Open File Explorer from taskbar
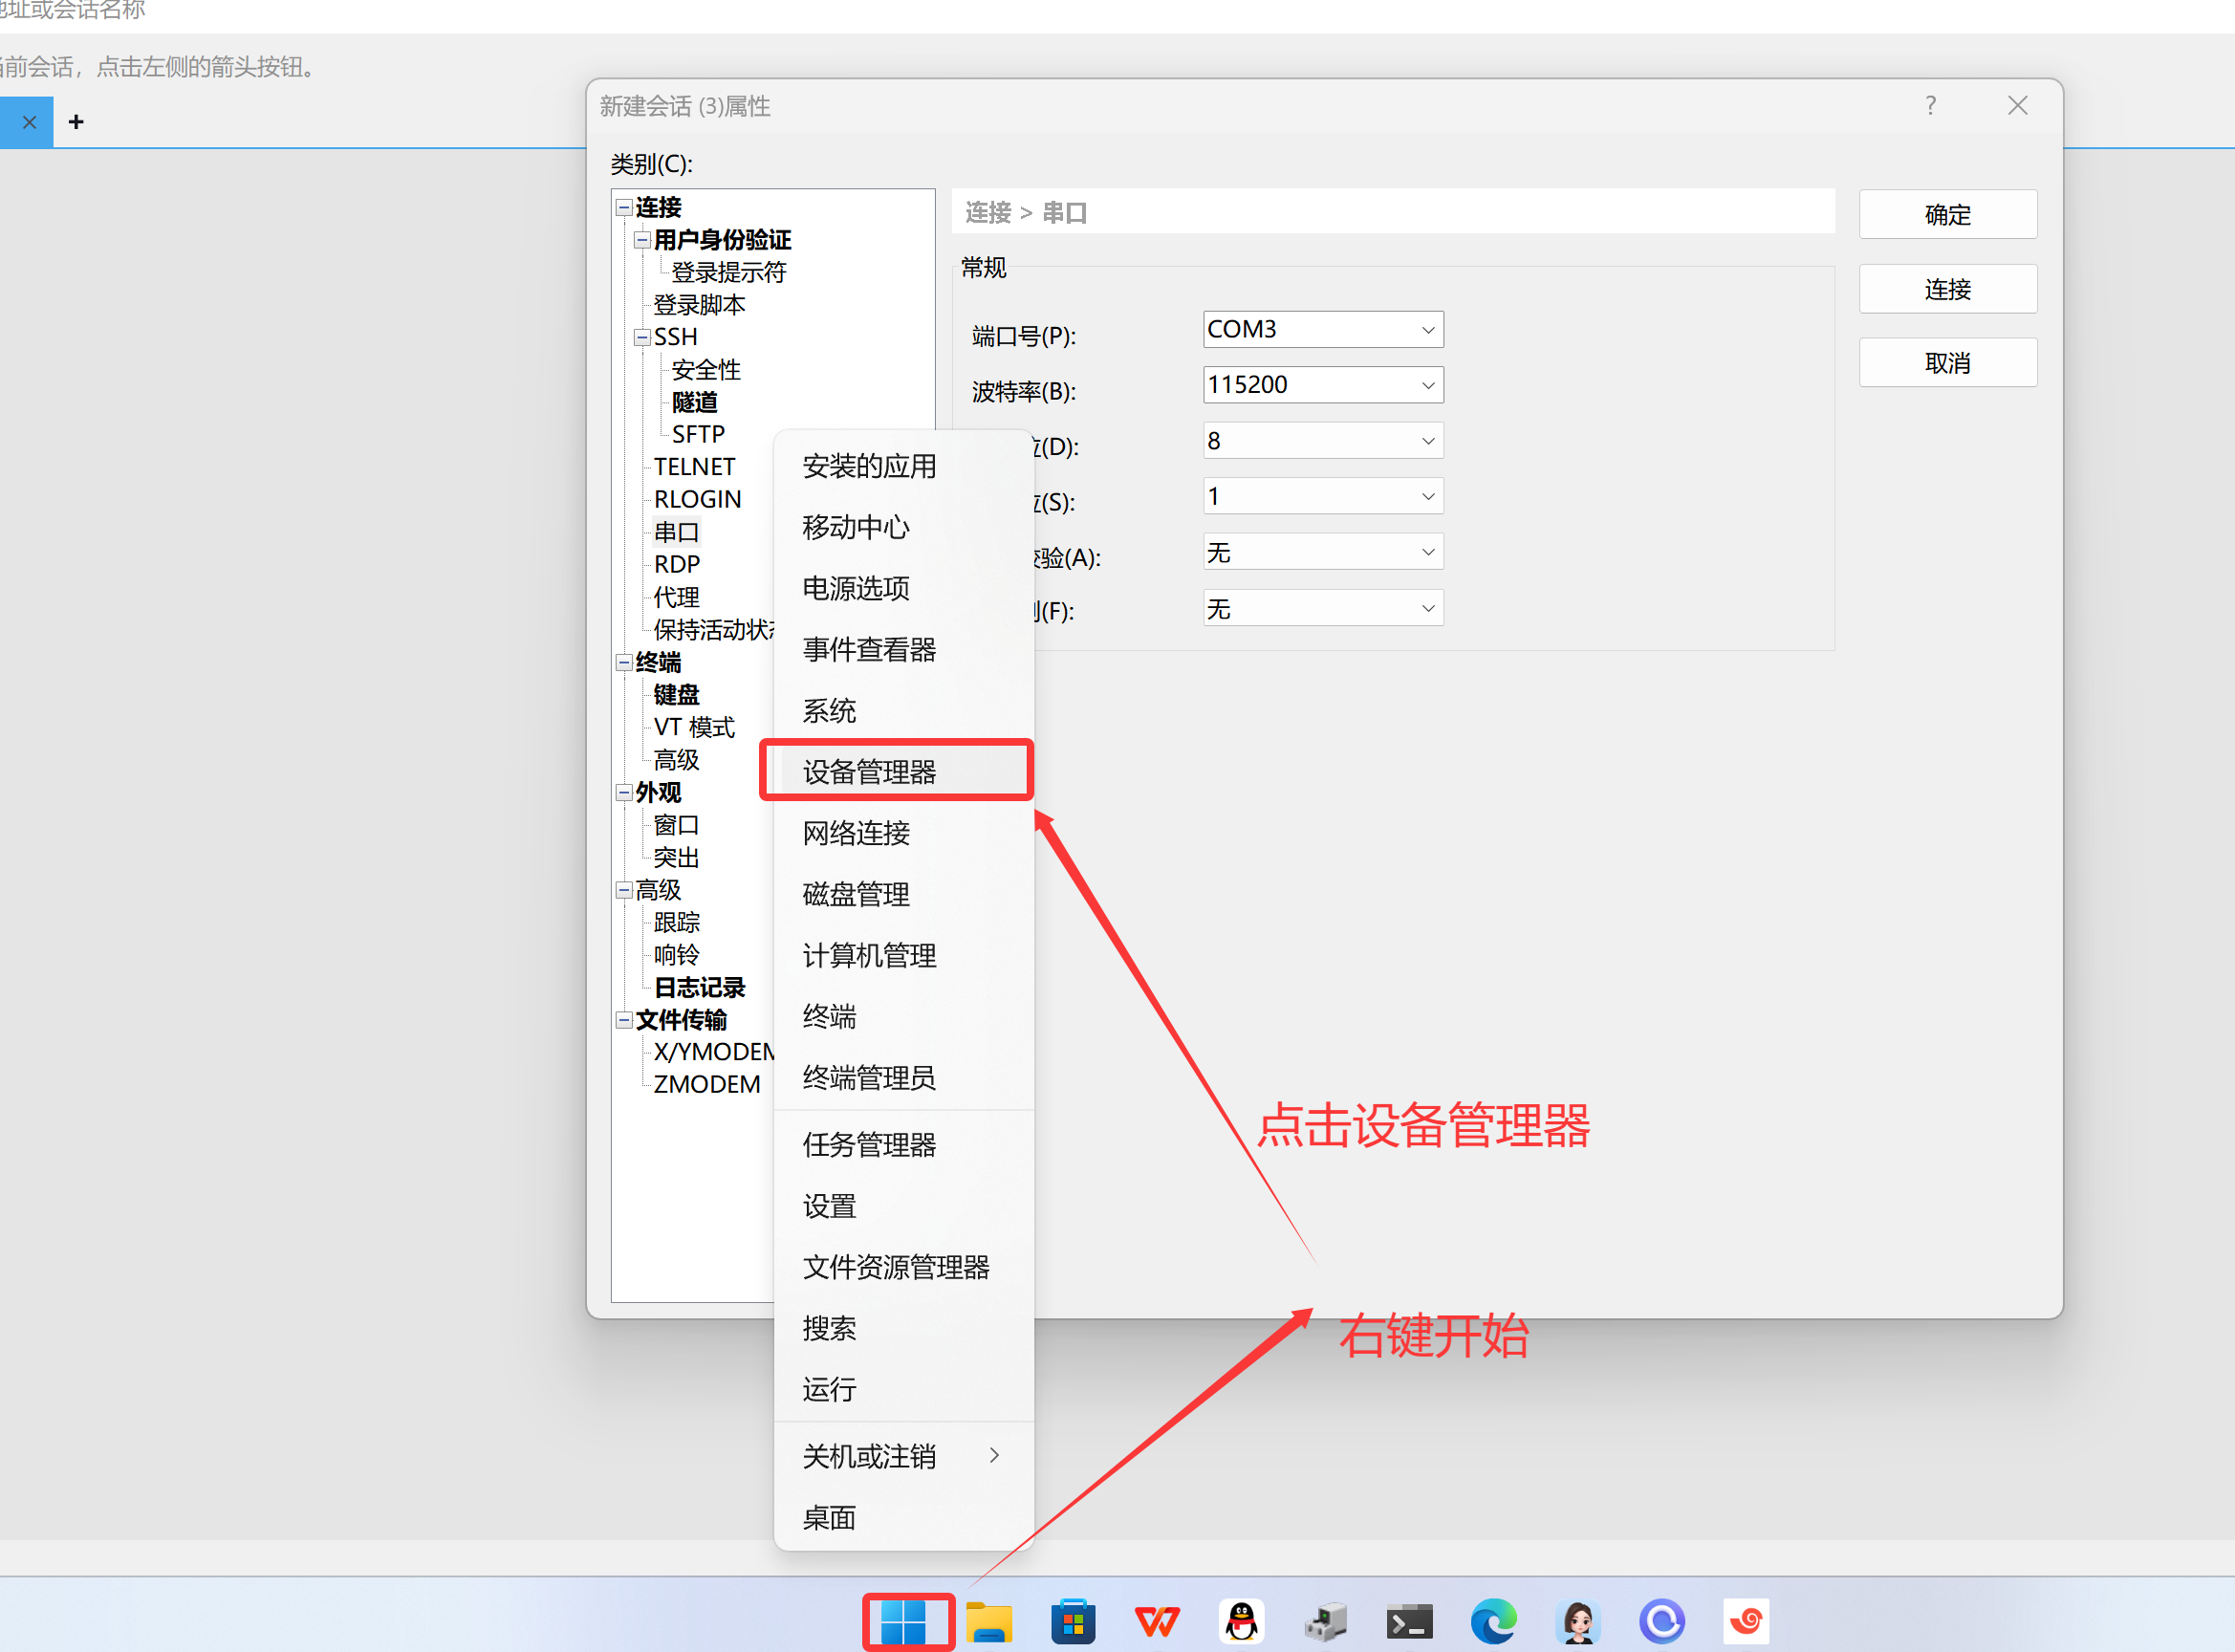Image resolution: width=2235 pixels, height=1652 pixels. pos(989,1621)
